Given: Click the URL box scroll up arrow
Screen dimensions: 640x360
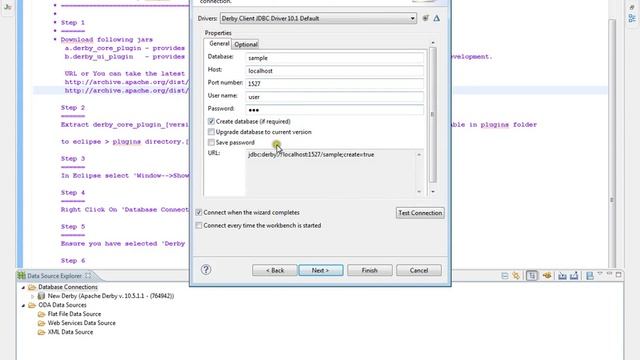Looking at the screenshot, I should pos(419,155).
